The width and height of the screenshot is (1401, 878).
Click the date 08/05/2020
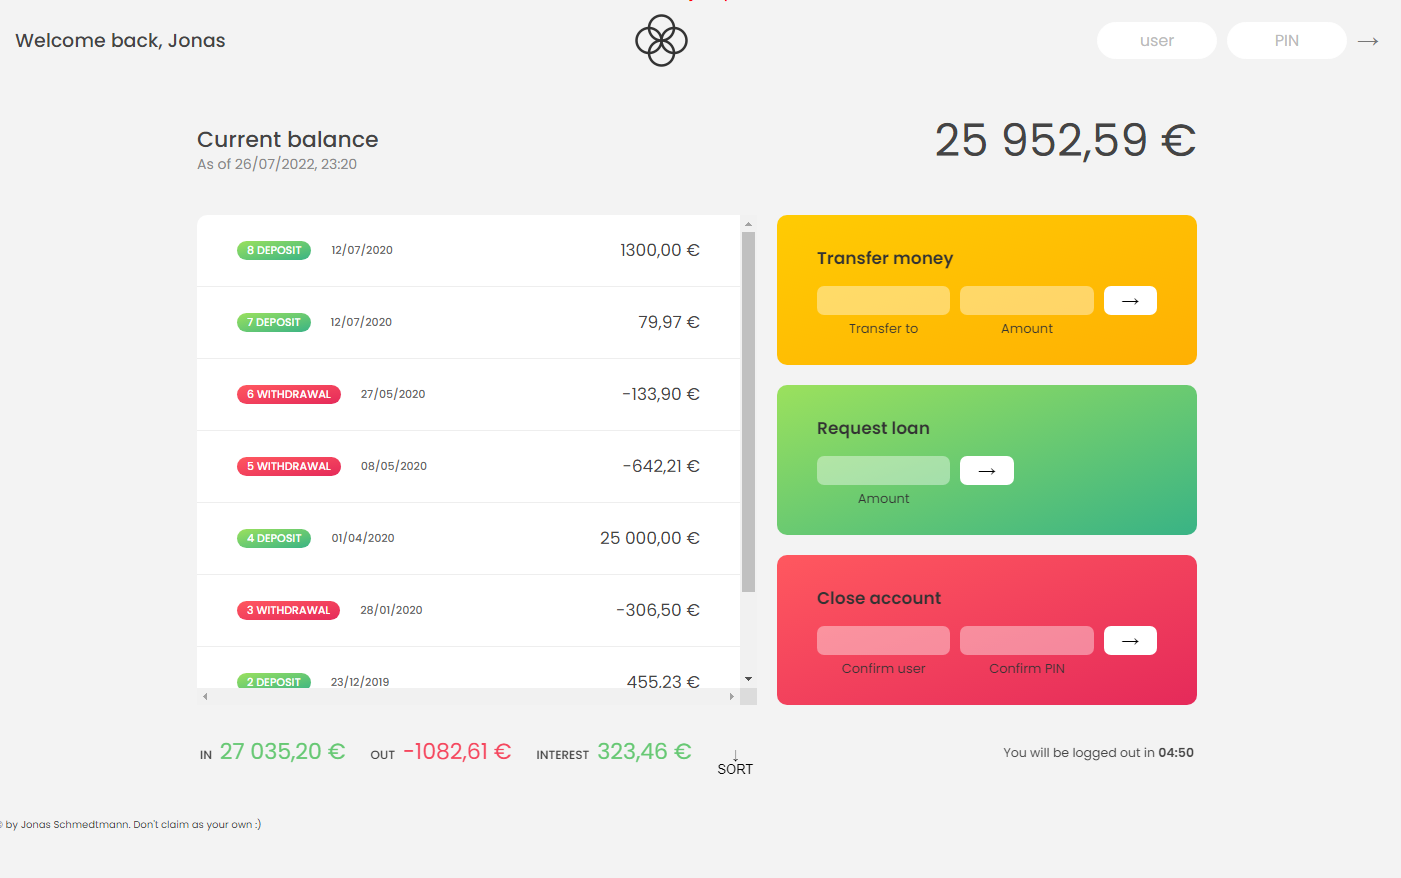click(x=394, y=466)
